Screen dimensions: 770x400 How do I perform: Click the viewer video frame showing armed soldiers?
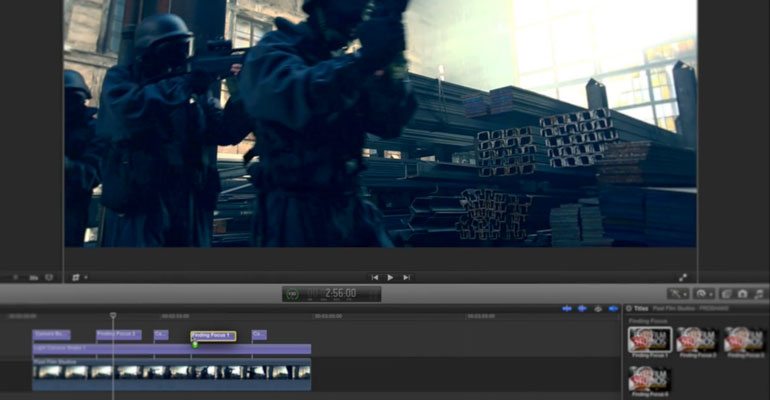(380, 123)
